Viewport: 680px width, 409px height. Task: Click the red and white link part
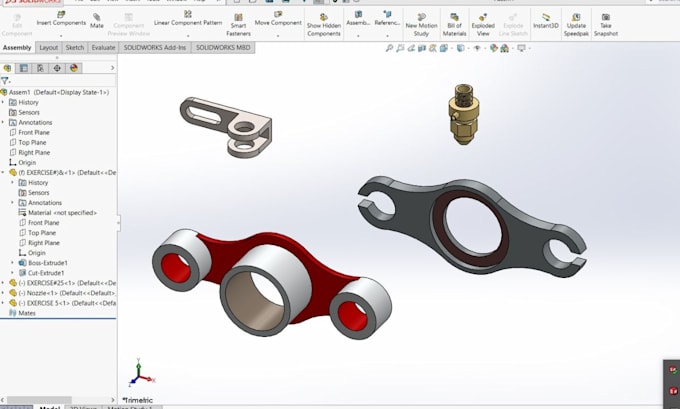point(272,283)
